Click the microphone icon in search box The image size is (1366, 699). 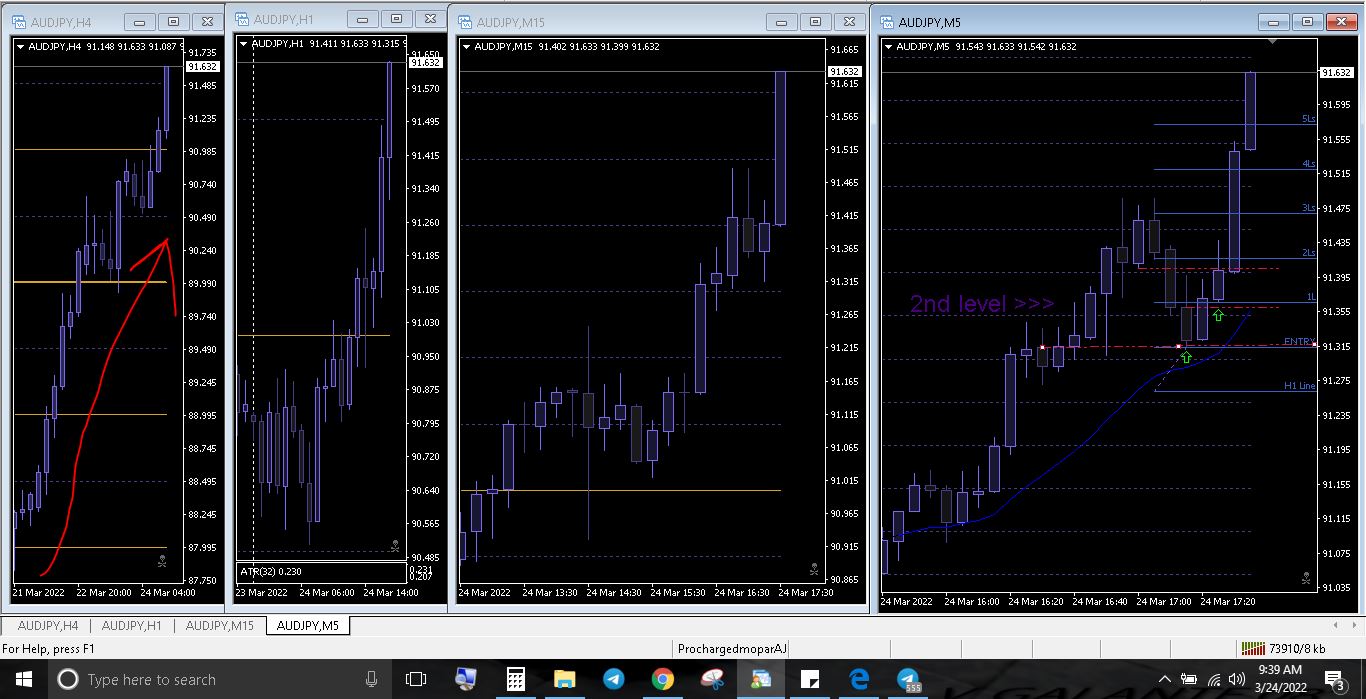[x=372, y=679]
